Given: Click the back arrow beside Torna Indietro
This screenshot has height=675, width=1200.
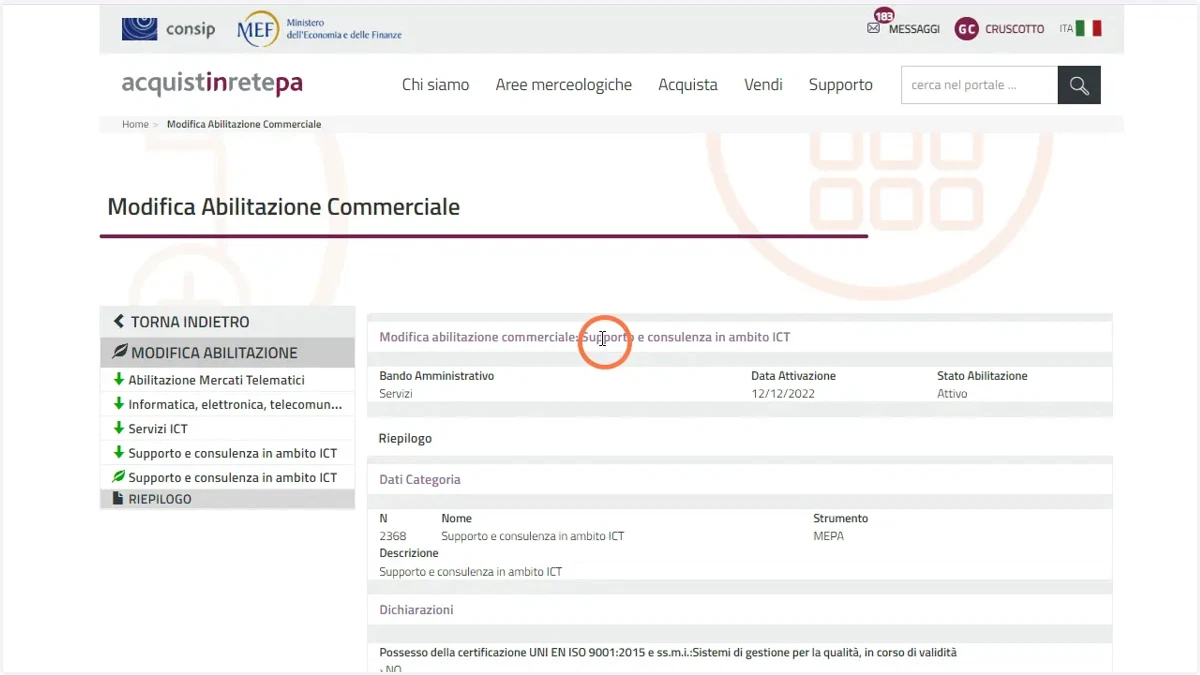Looking at the screenshot, I should pyautogui.click(x=119, y=321).
